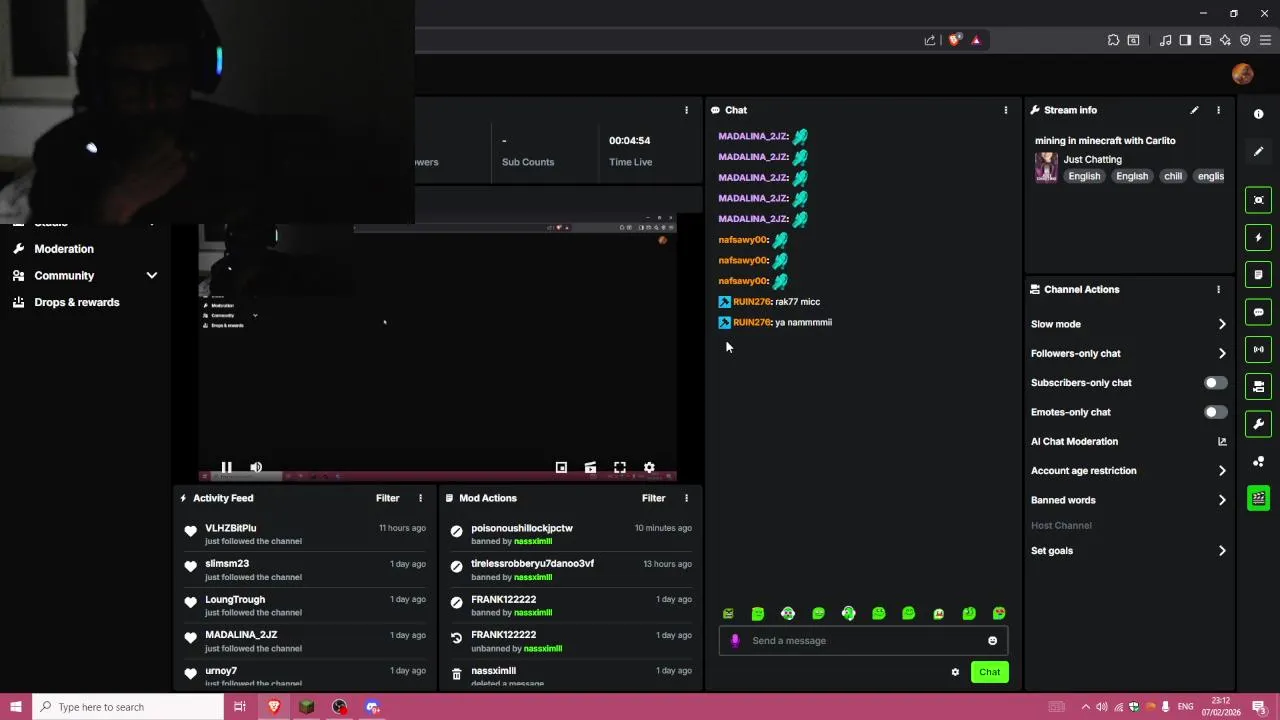Image resolution: width=1280 pixels, height=720 pixels.
Task: Open Activity Feed Filter dropdown
Action: [387, 498]
